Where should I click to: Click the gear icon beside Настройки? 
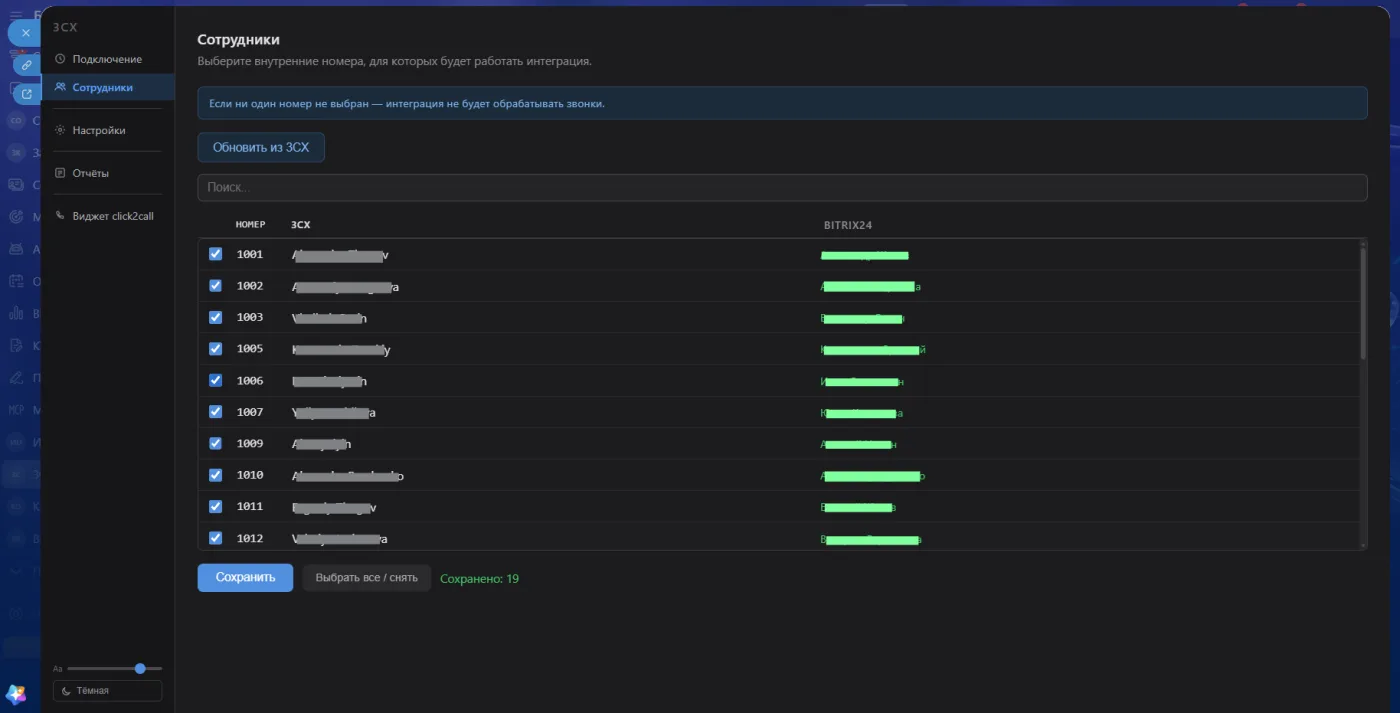(60, 130)
